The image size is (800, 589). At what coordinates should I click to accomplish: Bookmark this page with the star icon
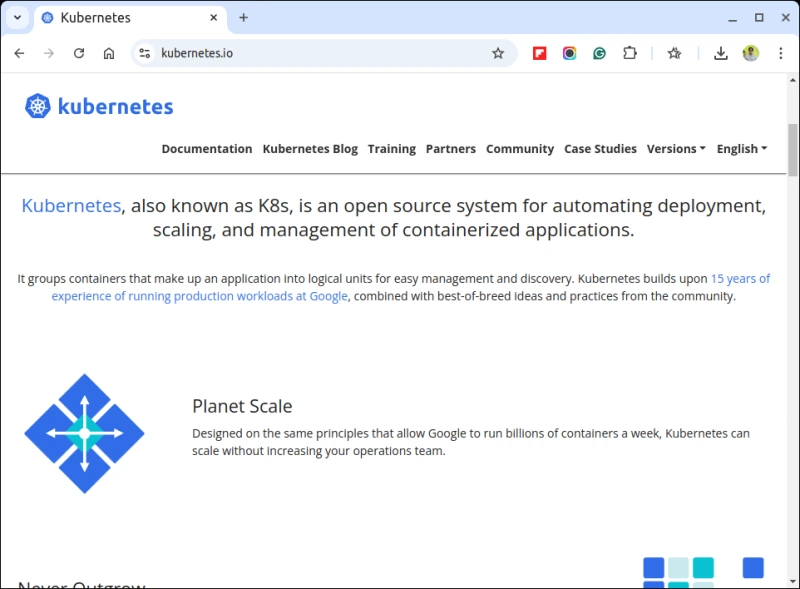coord(498,53)
